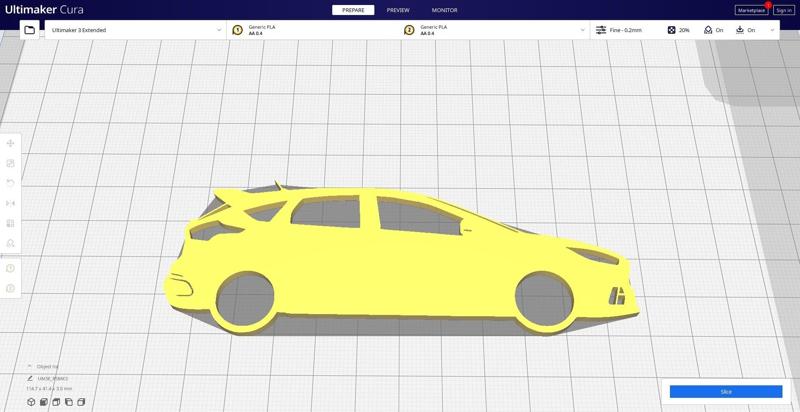Switch to the PREPARE stage tab
The height and width of the screenshot is (412, 800).
click(353, 10)
